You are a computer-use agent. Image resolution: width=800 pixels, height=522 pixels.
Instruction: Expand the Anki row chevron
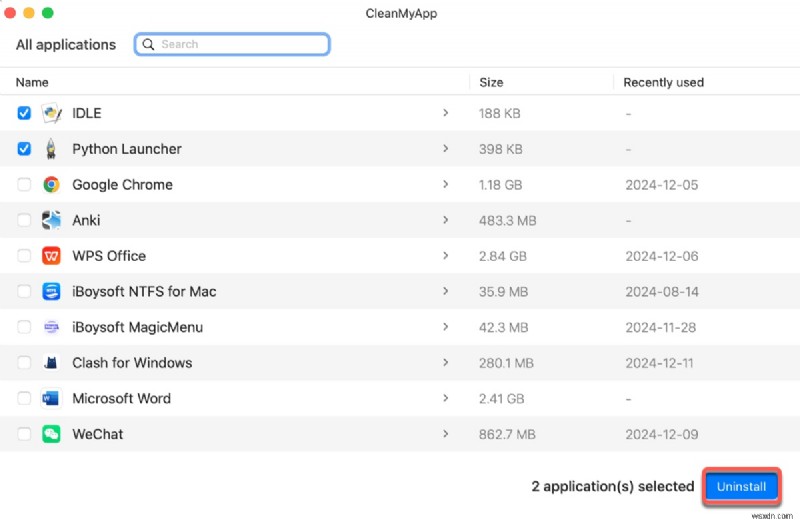(445, 220)
